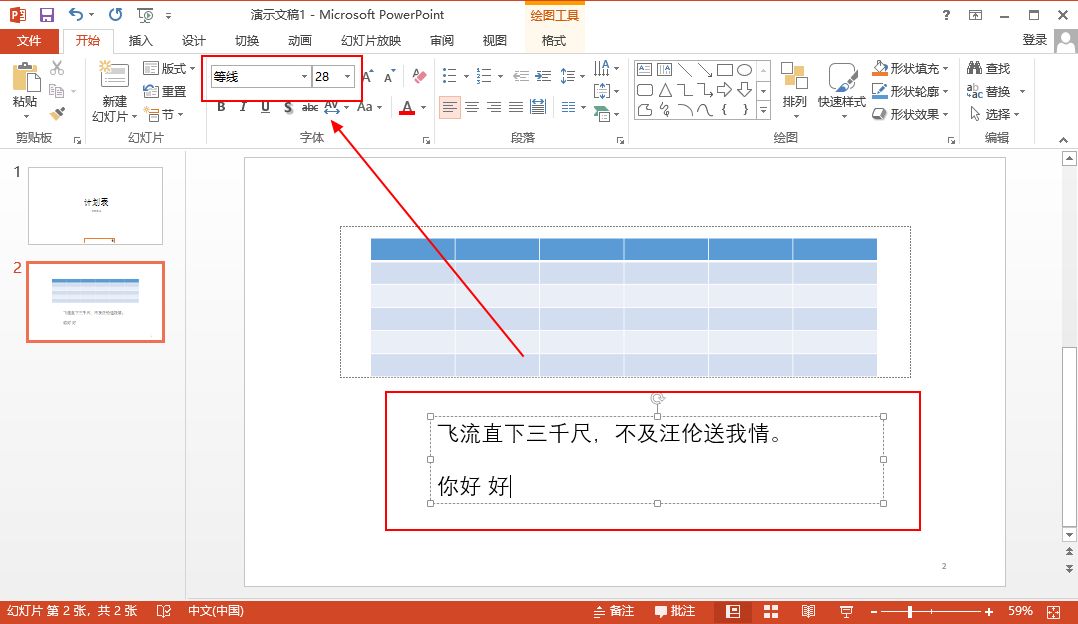This screenshot has width=1078, height=624.
Task: Open the 动画 ribbon tab
Action: (299, 41)
